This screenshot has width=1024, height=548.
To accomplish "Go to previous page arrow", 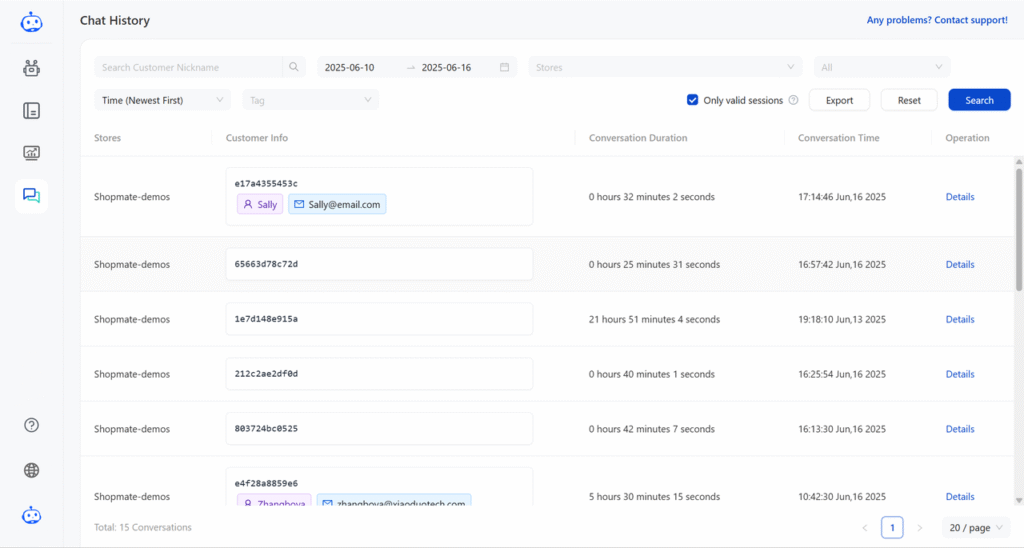I will coord(865,528).
